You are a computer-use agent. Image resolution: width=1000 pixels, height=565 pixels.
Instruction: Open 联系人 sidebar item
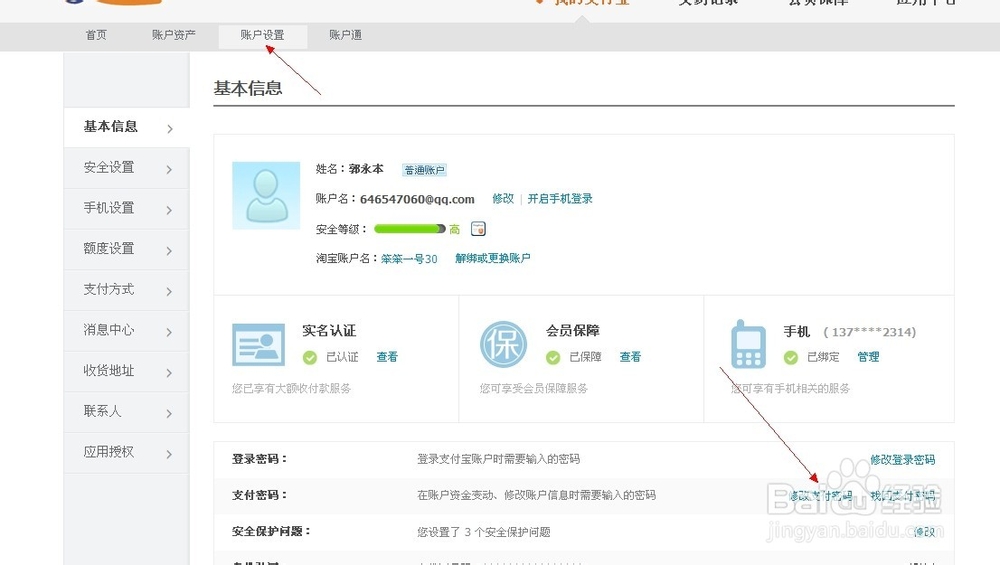click(x=126, y=412)
